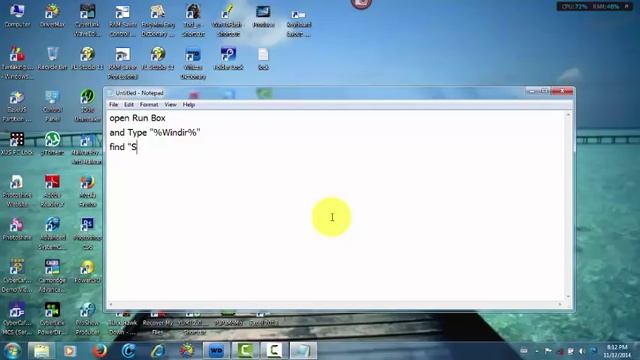Click the keyboard icon in the system tray

point(524,351)
